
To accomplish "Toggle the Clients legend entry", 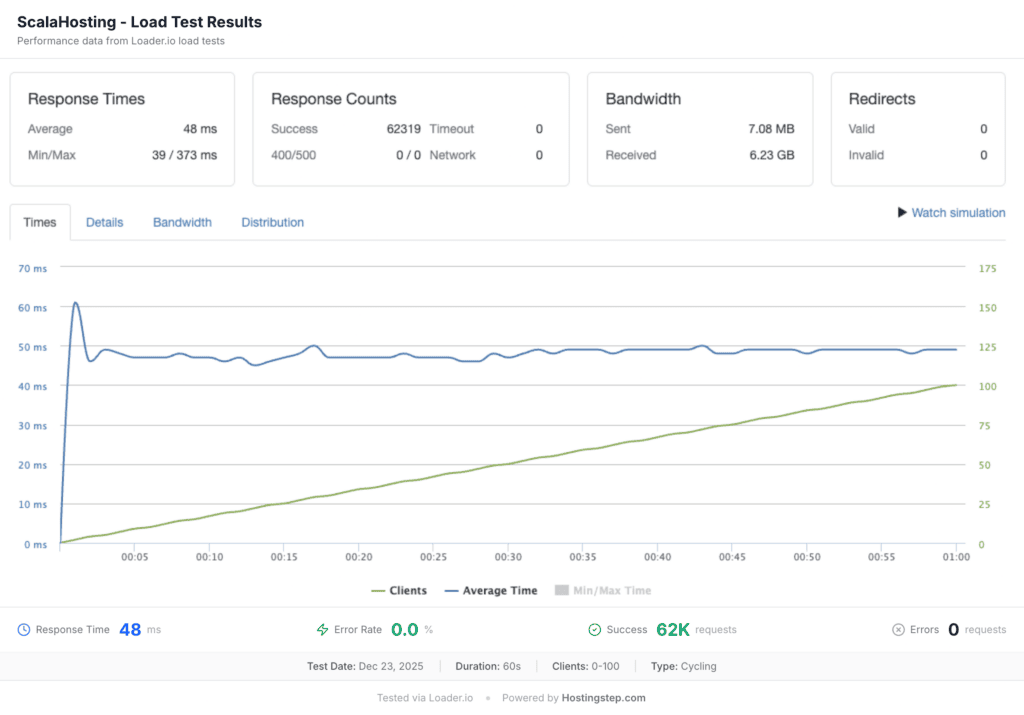I will [399, 590].
